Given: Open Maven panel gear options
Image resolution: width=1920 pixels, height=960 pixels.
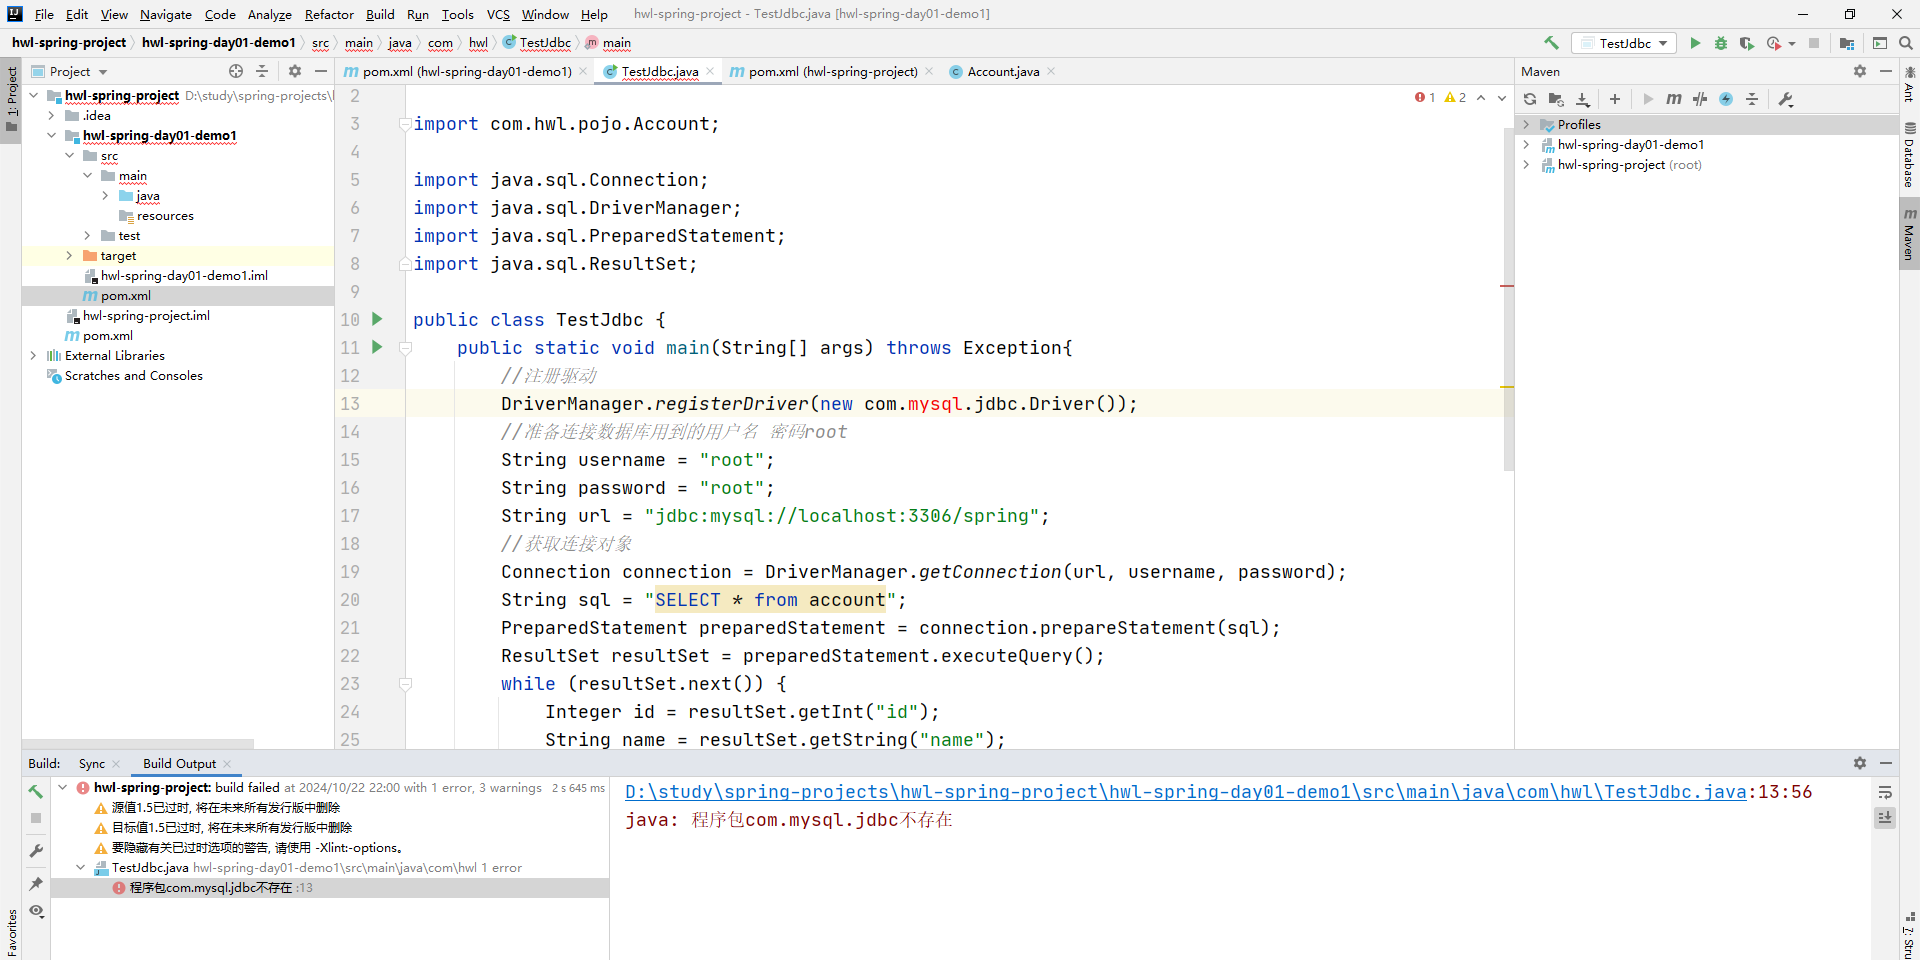Looking at the screenshot, I should 1860,71.
